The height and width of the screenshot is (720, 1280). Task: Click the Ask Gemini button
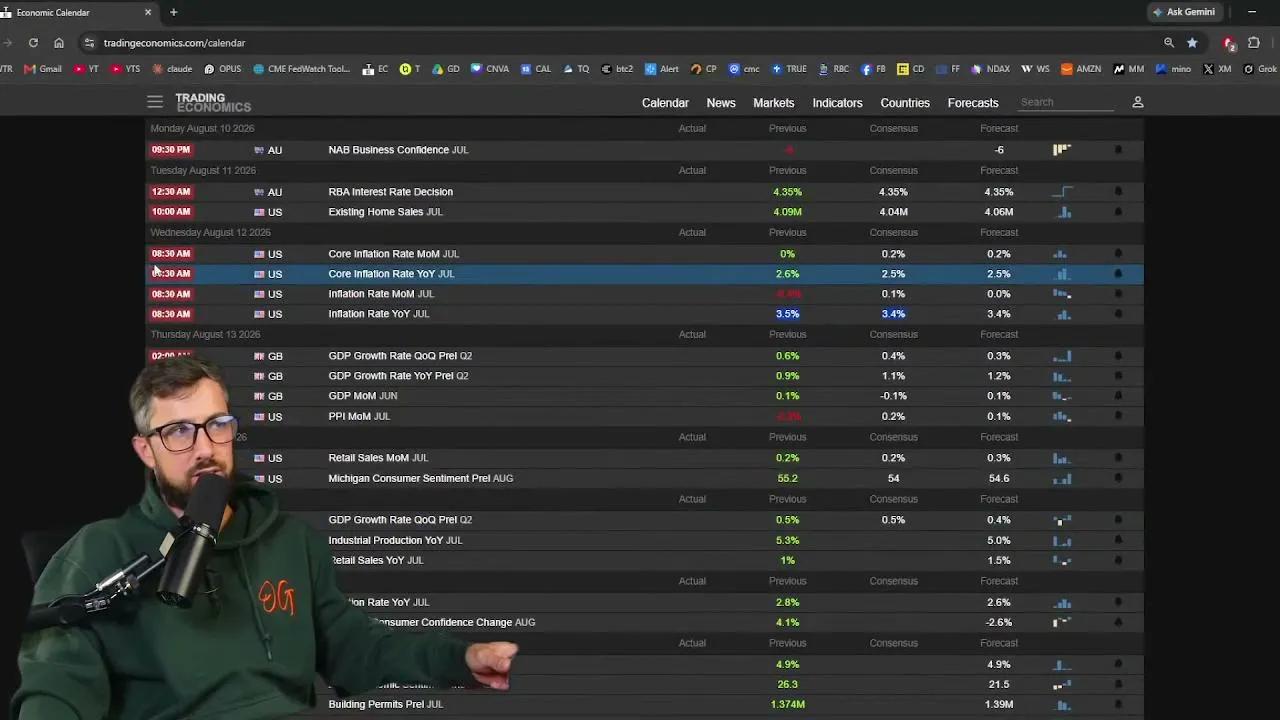click(1184, 12)
